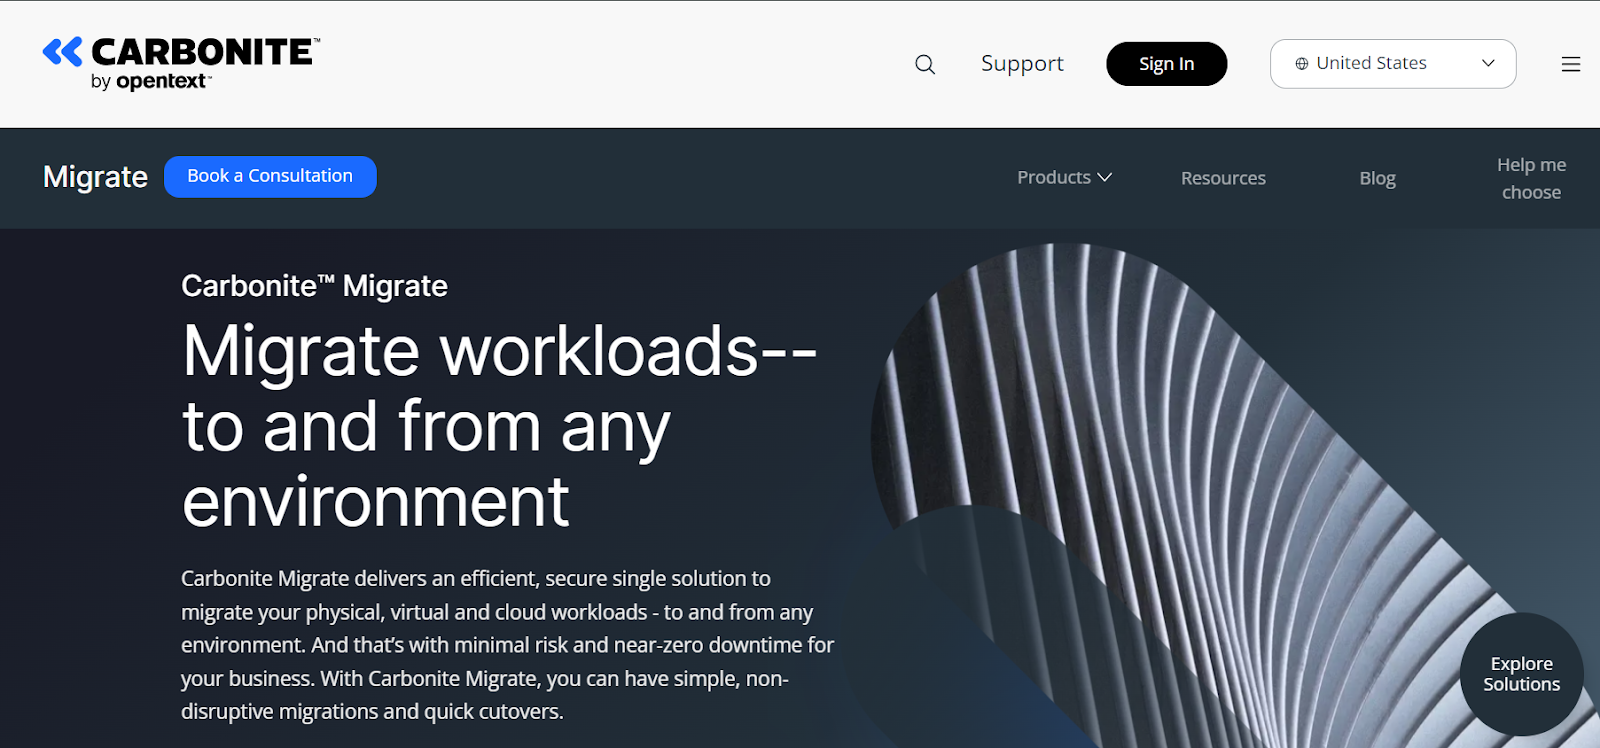Click the Migrate section title

tap(95, 177)
